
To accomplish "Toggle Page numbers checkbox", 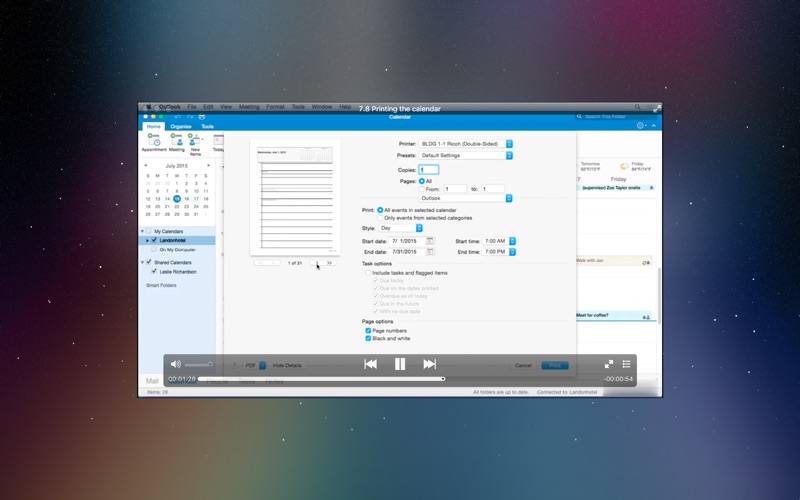I will coord(368,331).
